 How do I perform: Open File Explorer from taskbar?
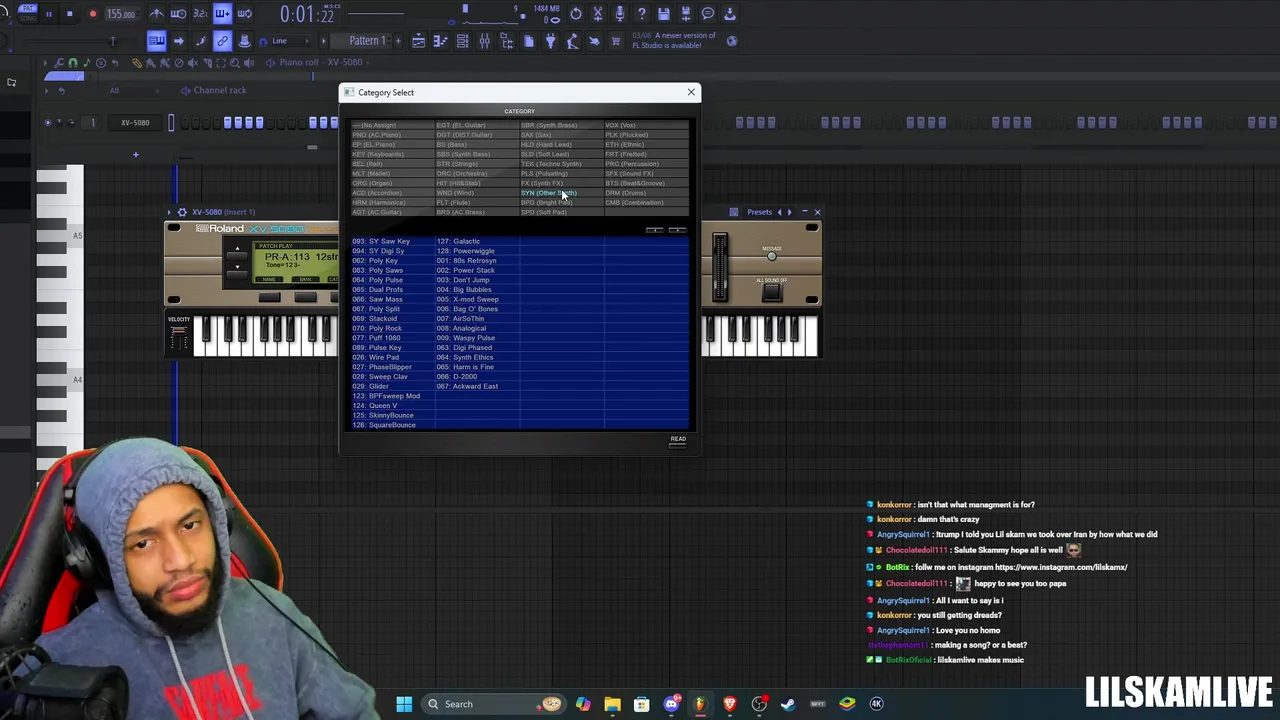pyautogui.click(x=612, y=704)
